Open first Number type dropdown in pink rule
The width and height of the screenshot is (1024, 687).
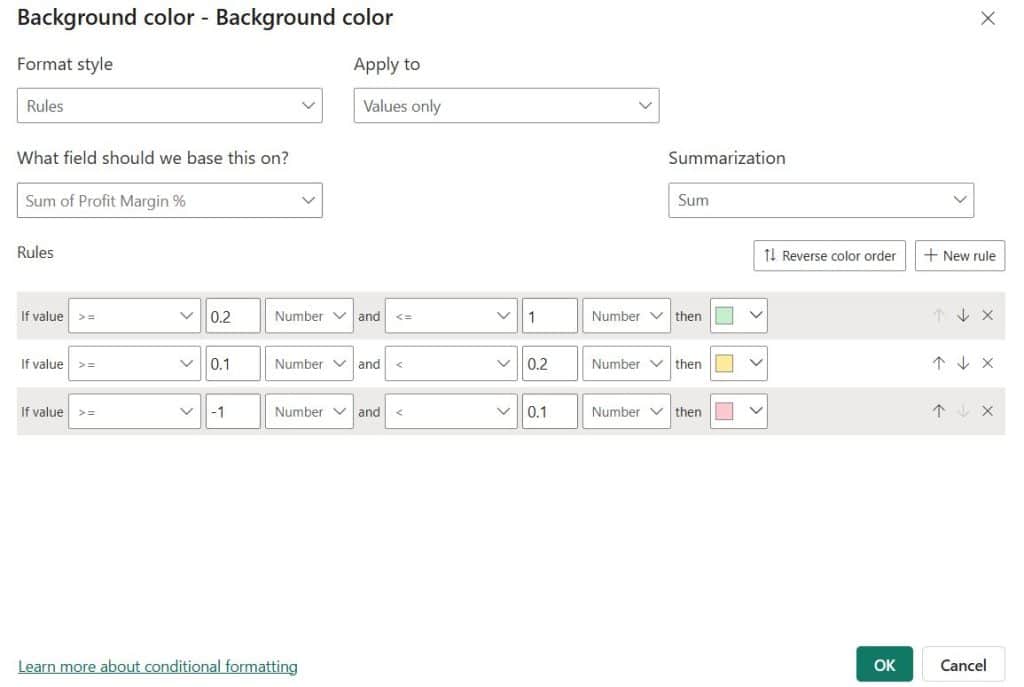(x=309, y=411)
